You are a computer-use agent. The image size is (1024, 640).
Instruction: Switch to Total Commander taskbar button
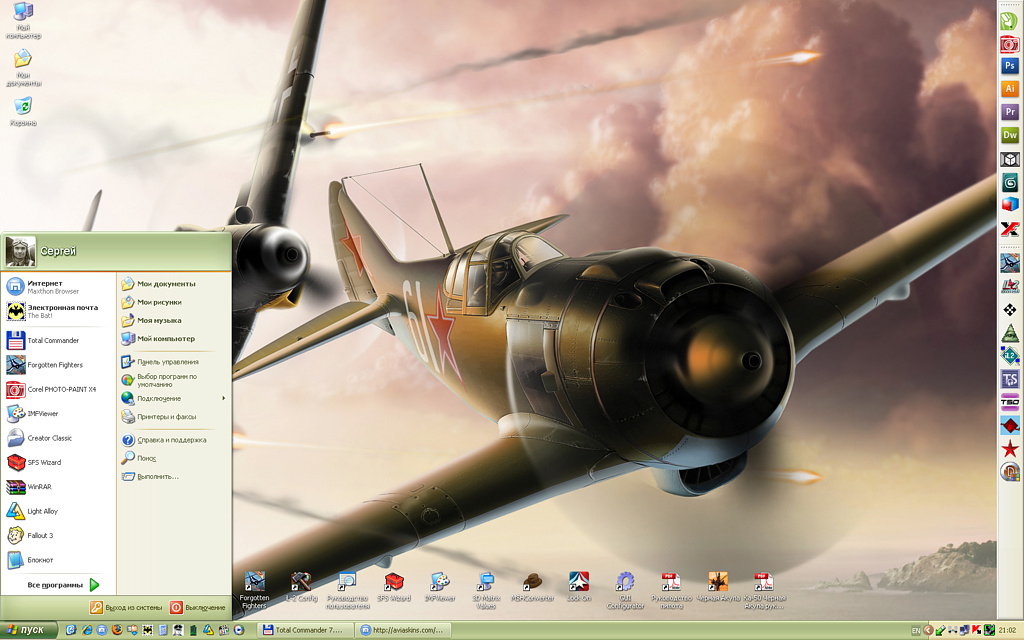[x=303, y=630]
